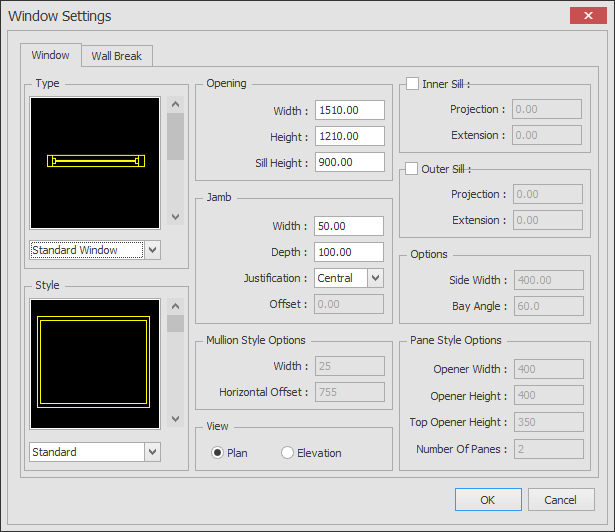Switch to the Wall Break tab
Viewport: 615px width, 532px height.
[x=117, y=56]
